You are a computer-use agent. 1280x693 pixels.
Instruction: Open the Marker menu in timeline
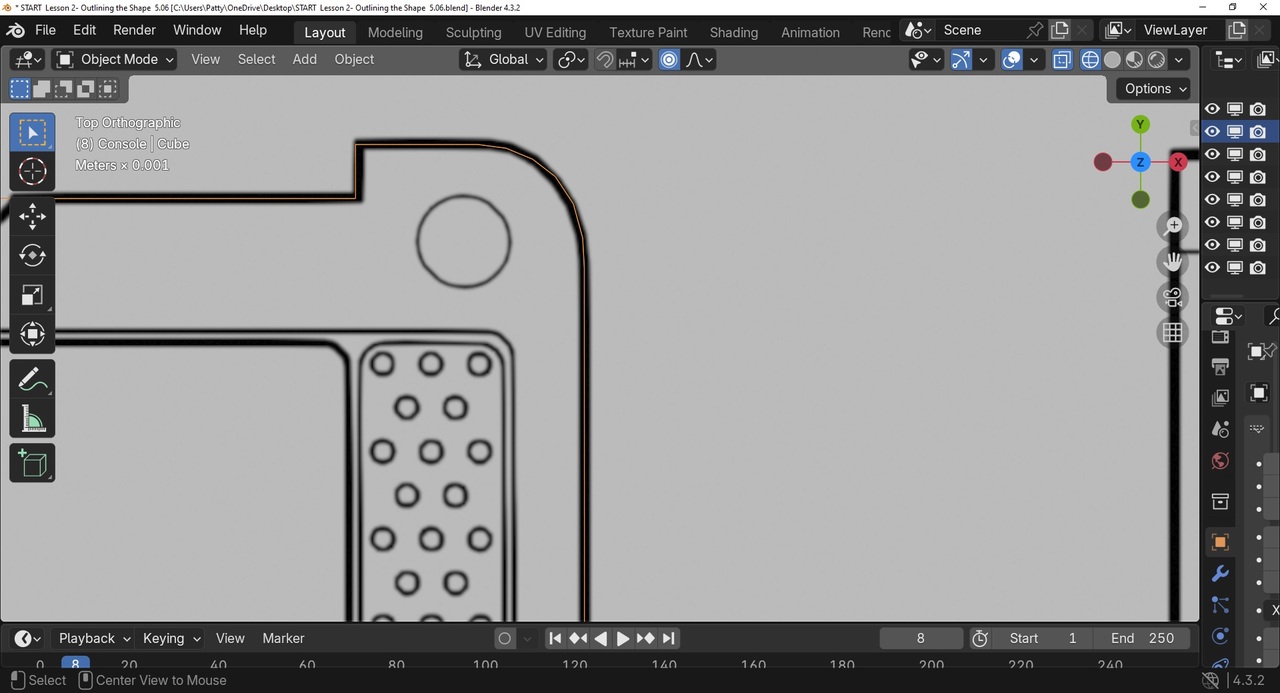(283, 638)
